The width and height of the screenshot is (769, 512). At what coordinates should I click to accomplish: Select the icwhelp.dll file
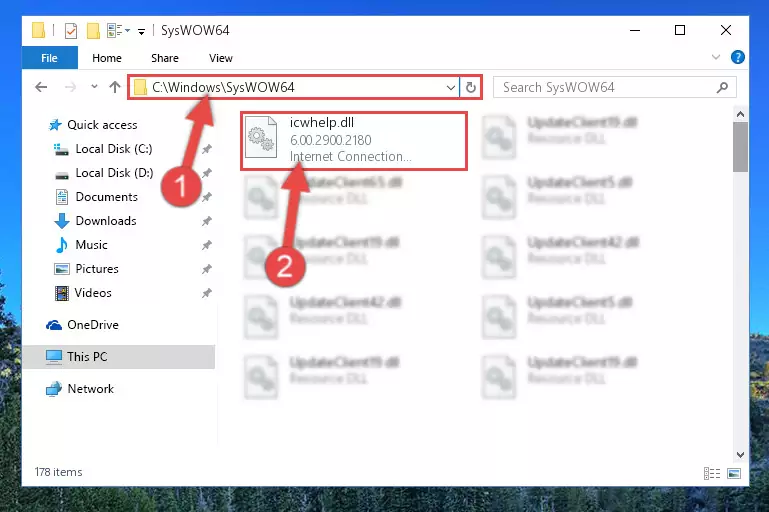click(x=354, y=141)
